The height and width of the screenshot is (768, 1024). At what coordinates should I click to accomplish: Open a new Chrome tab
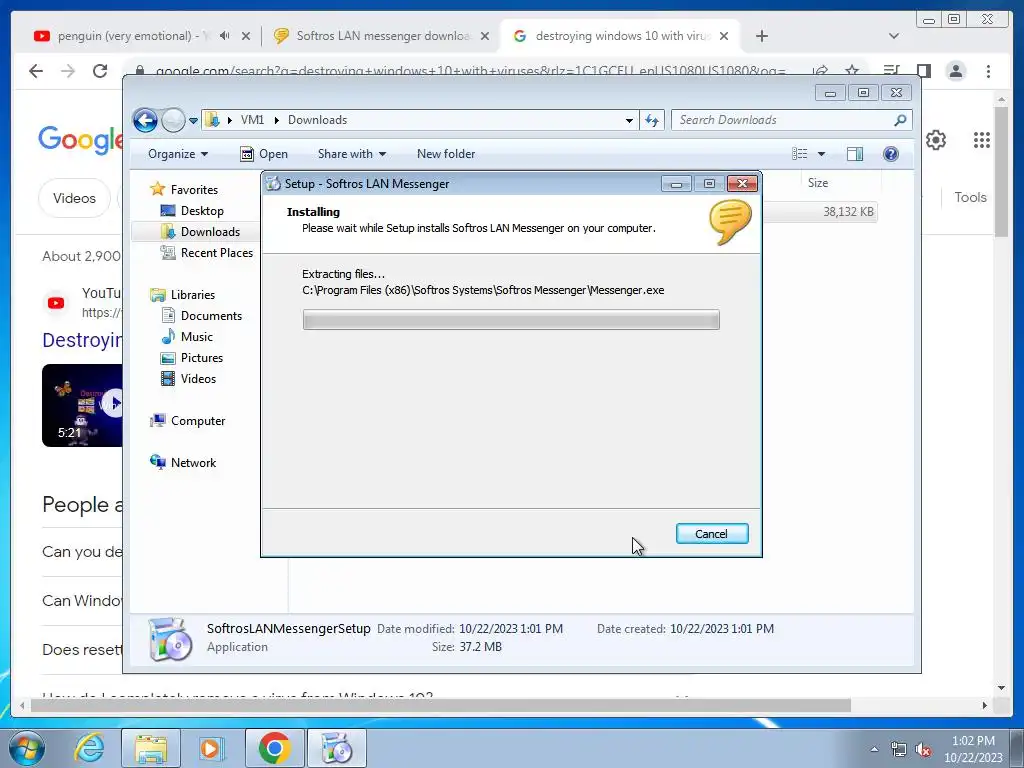761,36
